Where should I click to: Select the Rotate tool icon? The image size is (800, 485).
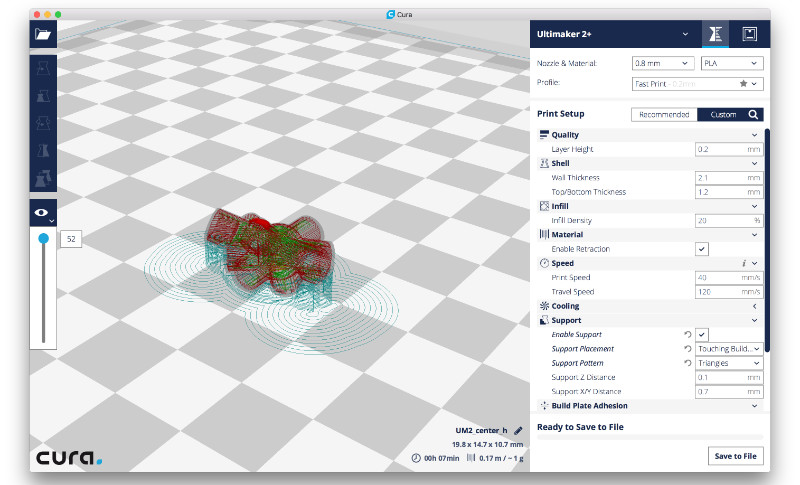coord(43,123)
